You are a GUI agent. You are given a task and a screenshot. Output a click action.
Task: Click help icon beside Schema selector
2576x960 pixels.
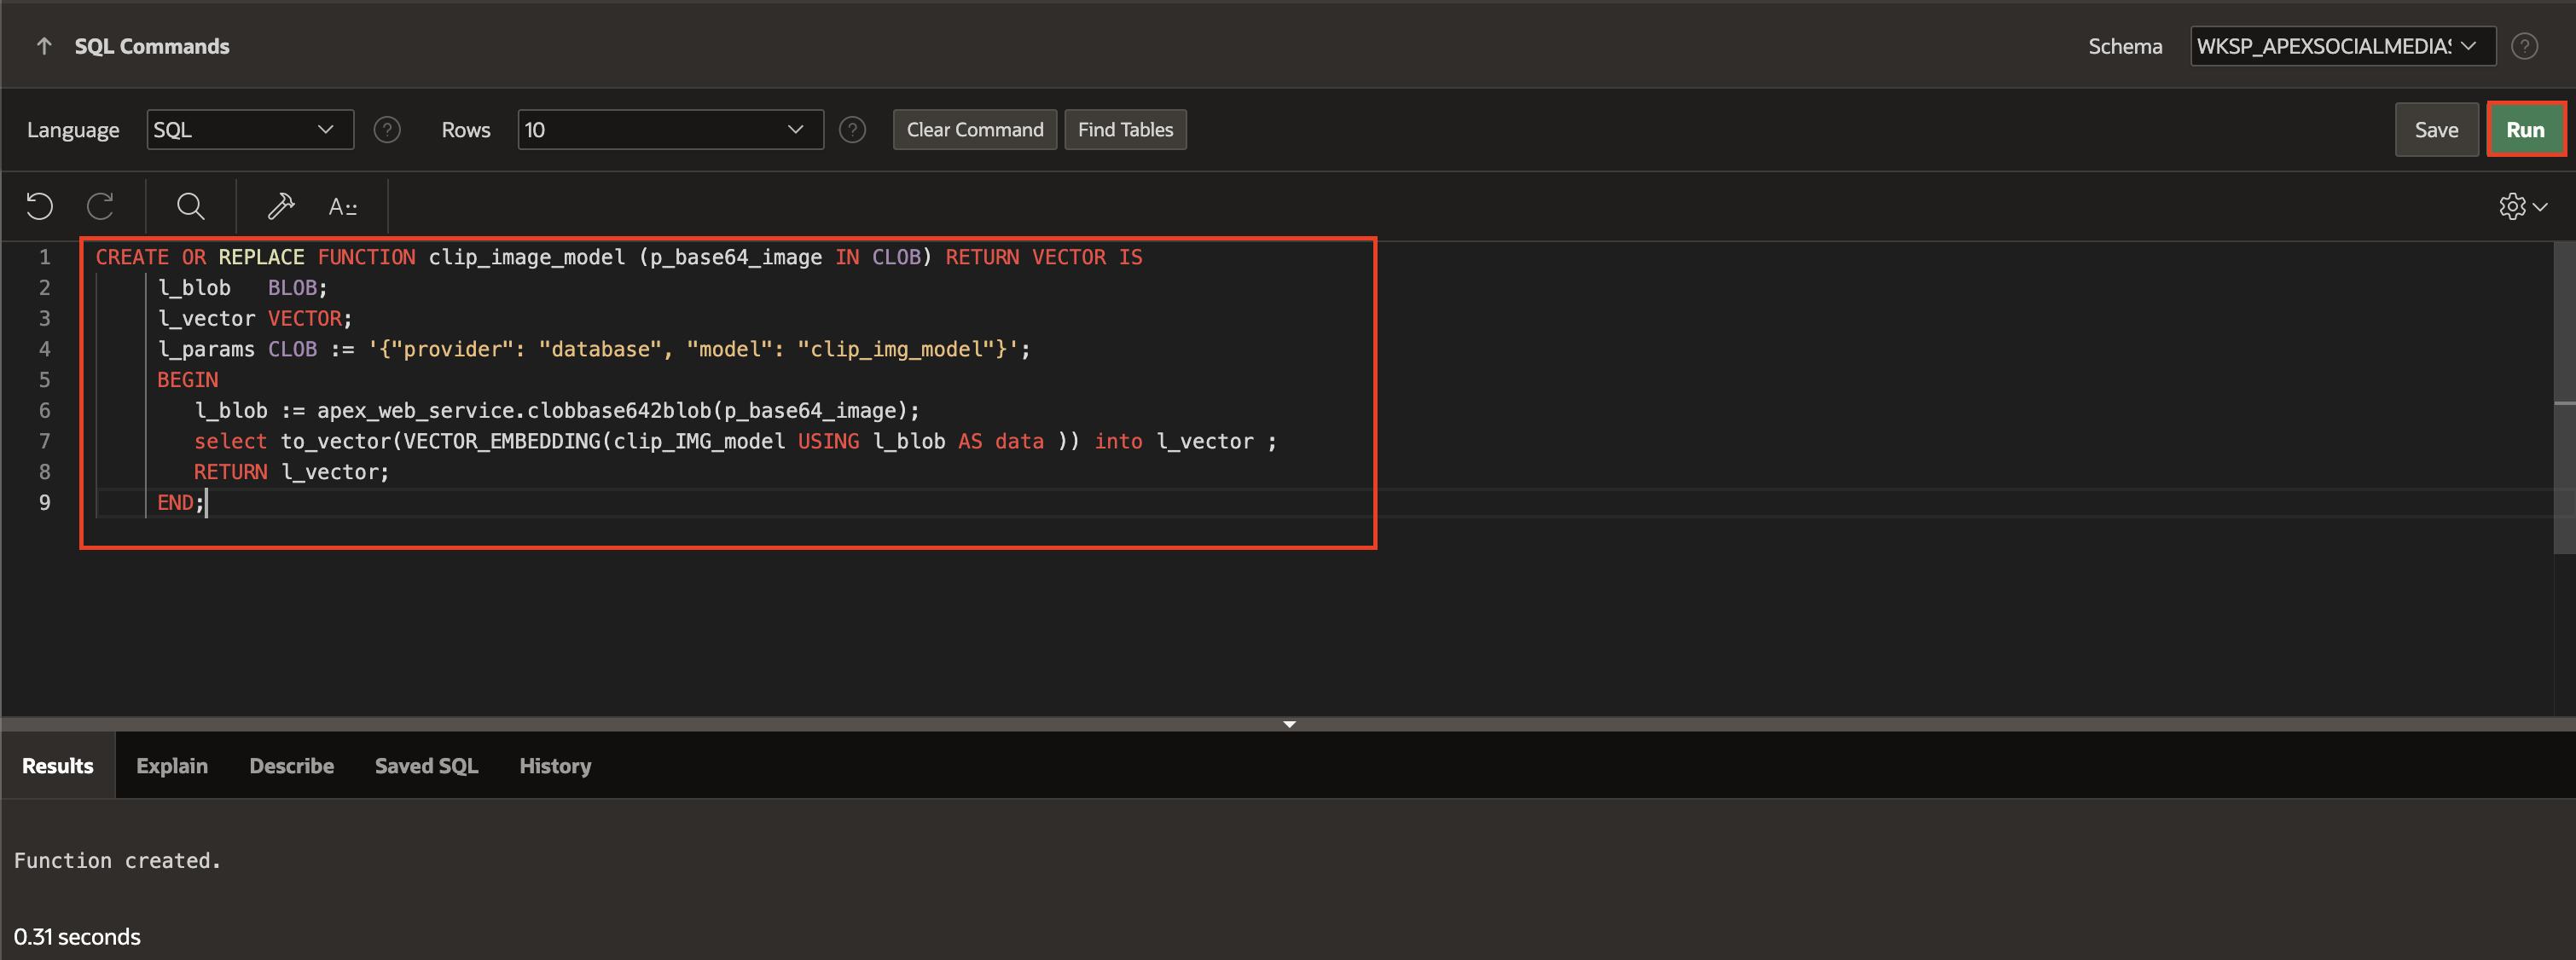click(x=2524, y=46)
